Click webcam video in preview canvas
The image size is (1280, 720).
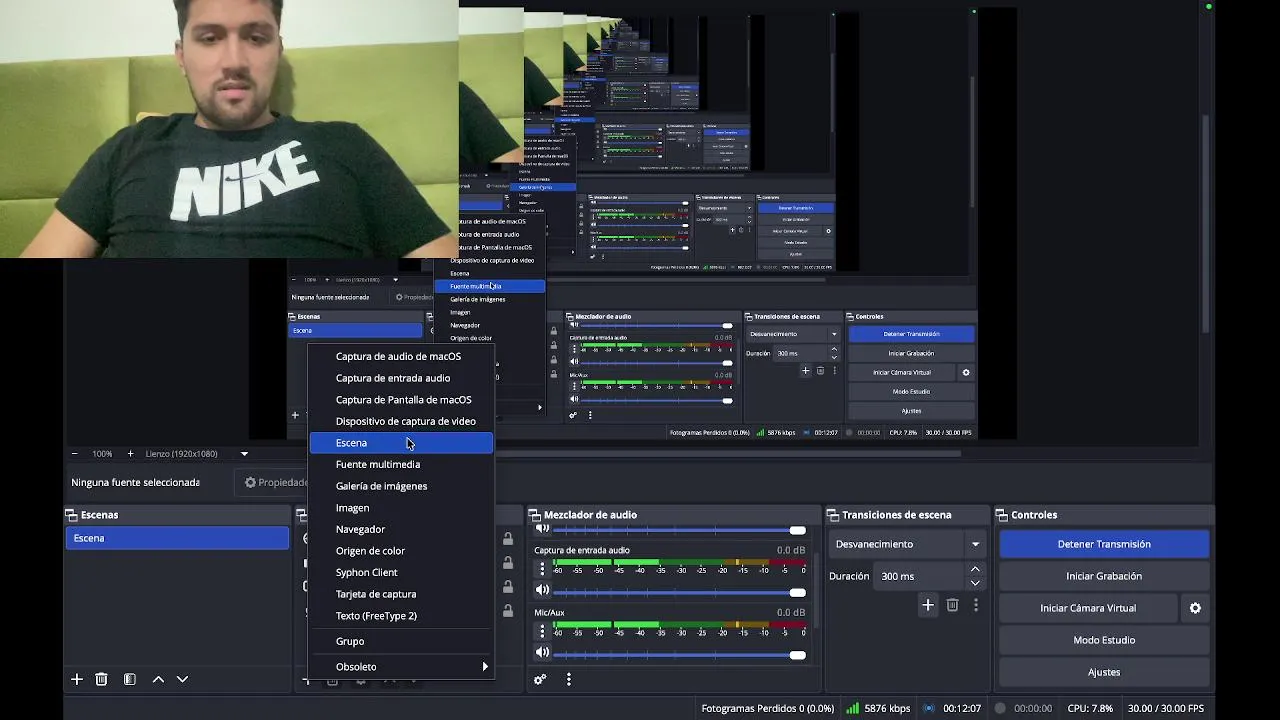229,129
